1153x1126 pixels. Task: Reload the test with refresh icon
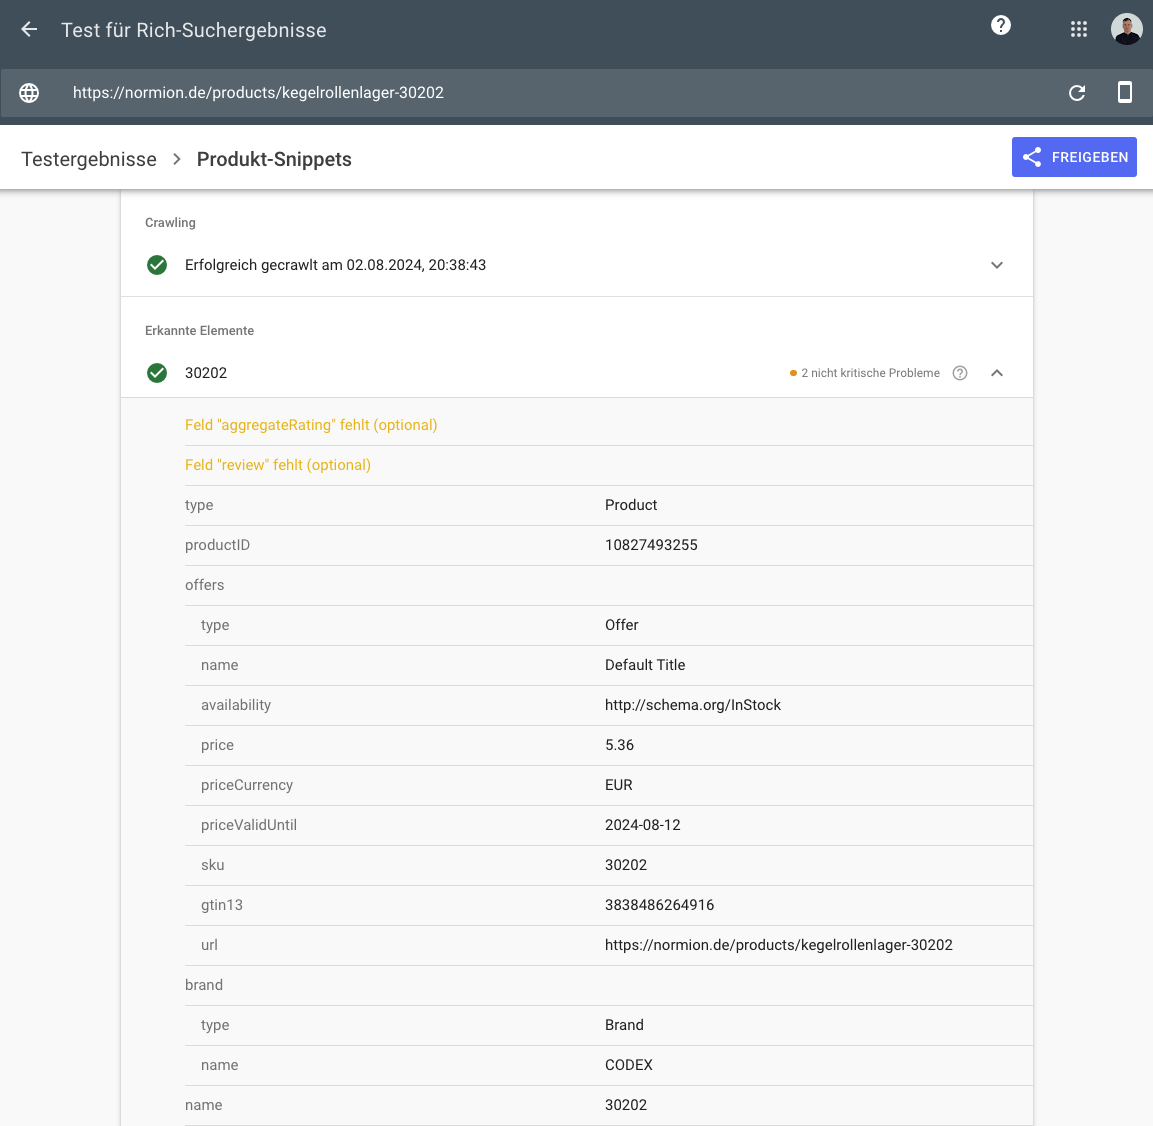[1077, 93]
